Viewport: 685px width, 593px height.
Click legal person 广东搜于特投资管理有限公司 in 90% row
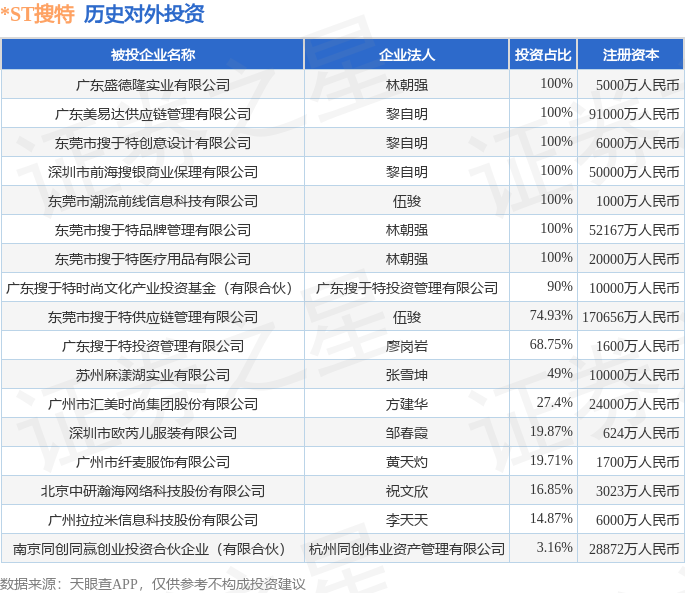pyautogui.click(x=407, y=288)
